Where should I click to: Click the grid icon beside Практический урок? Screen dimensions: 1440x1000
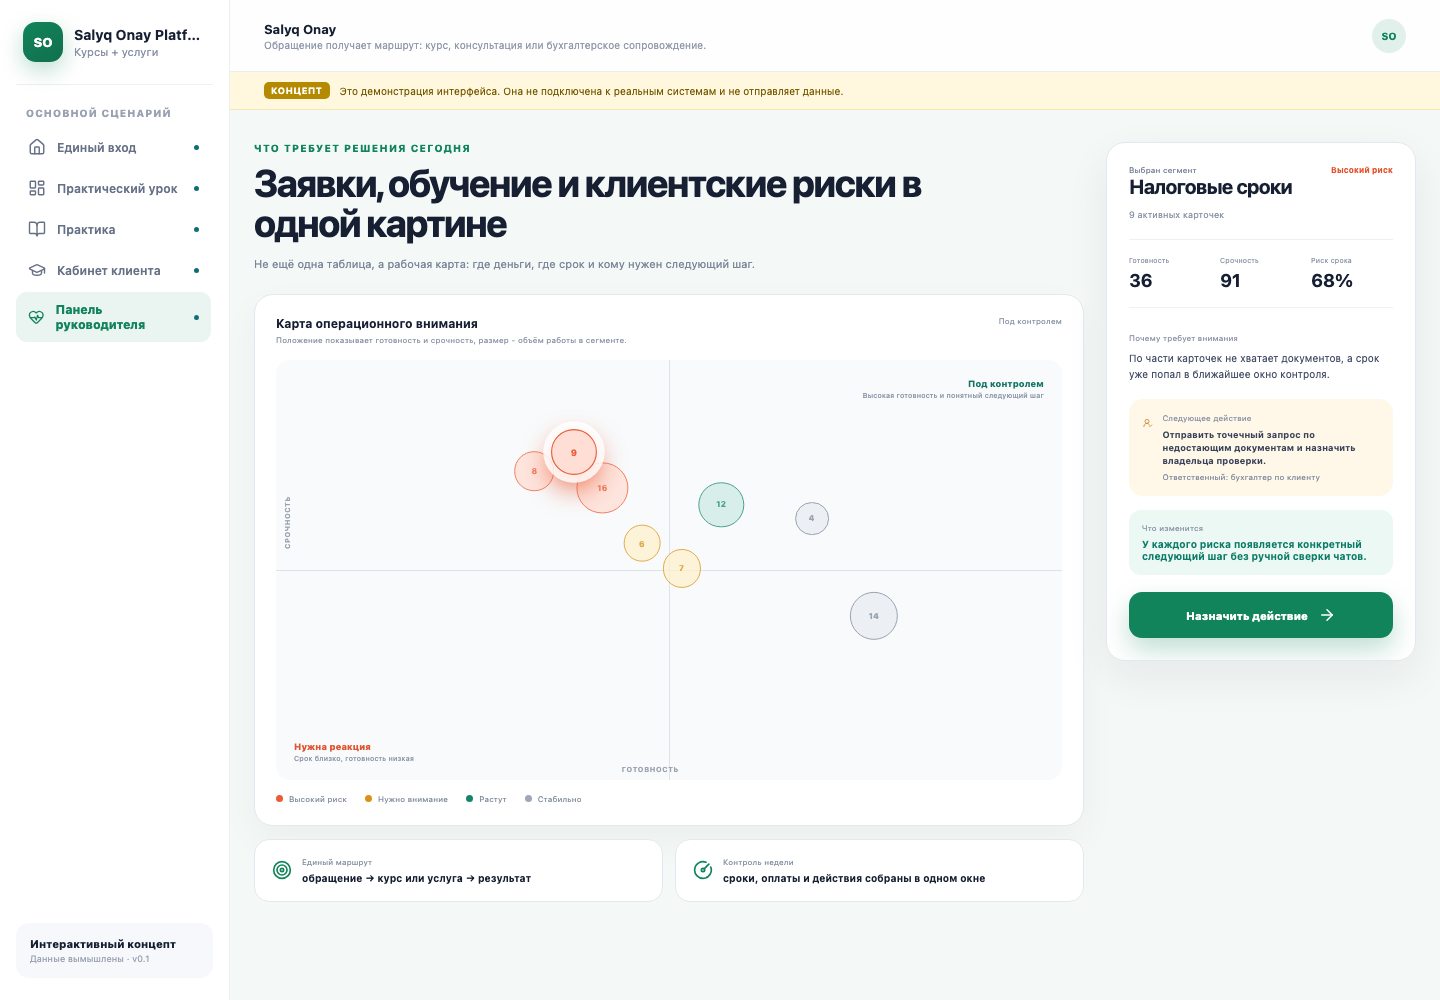pyautogui.click(x=37, y=188)
